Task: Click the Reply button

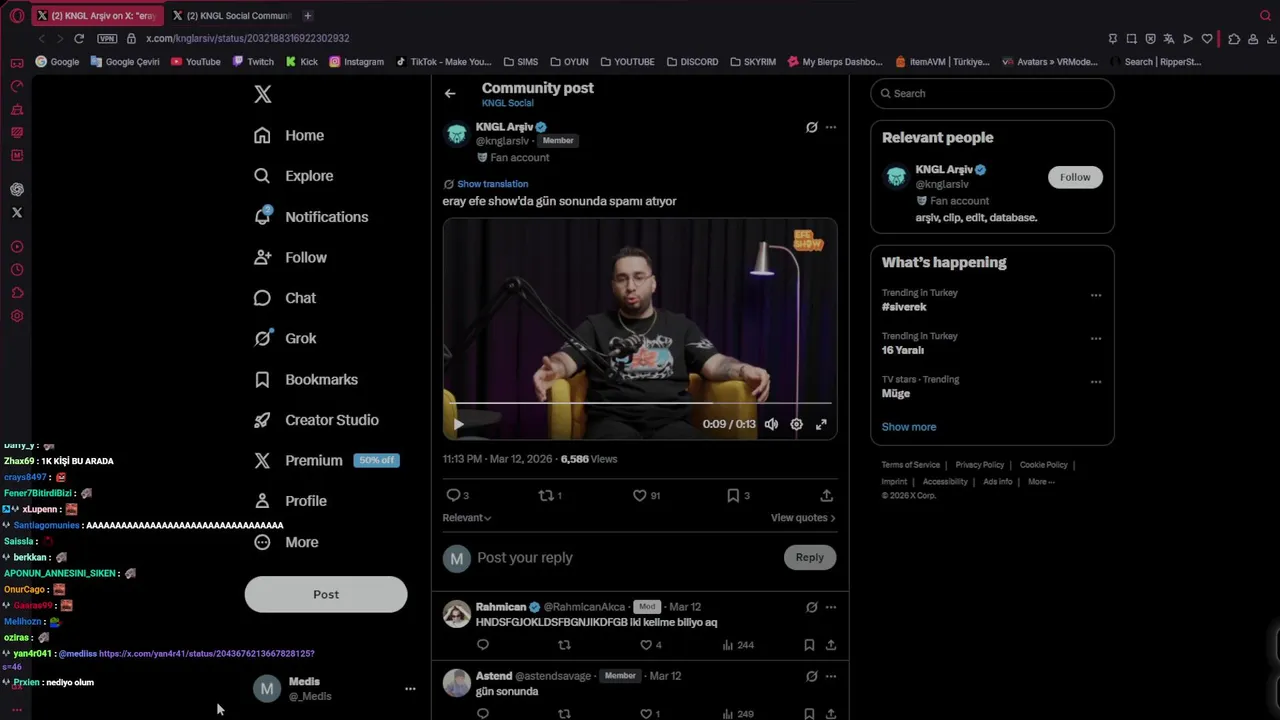Action: [810, 558]
